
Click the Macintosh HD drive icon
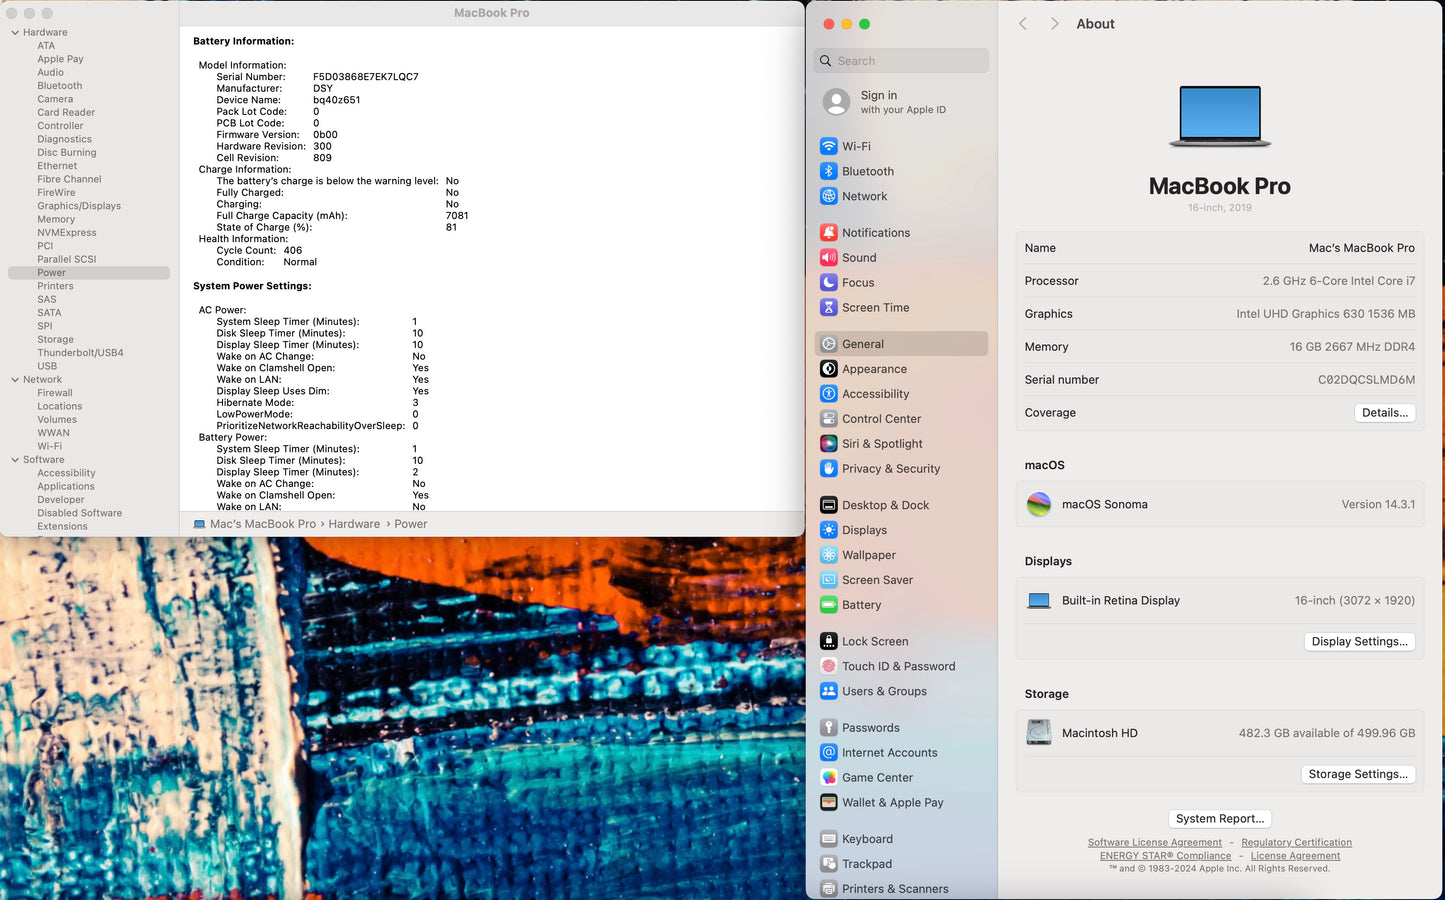click(1039, 733)
